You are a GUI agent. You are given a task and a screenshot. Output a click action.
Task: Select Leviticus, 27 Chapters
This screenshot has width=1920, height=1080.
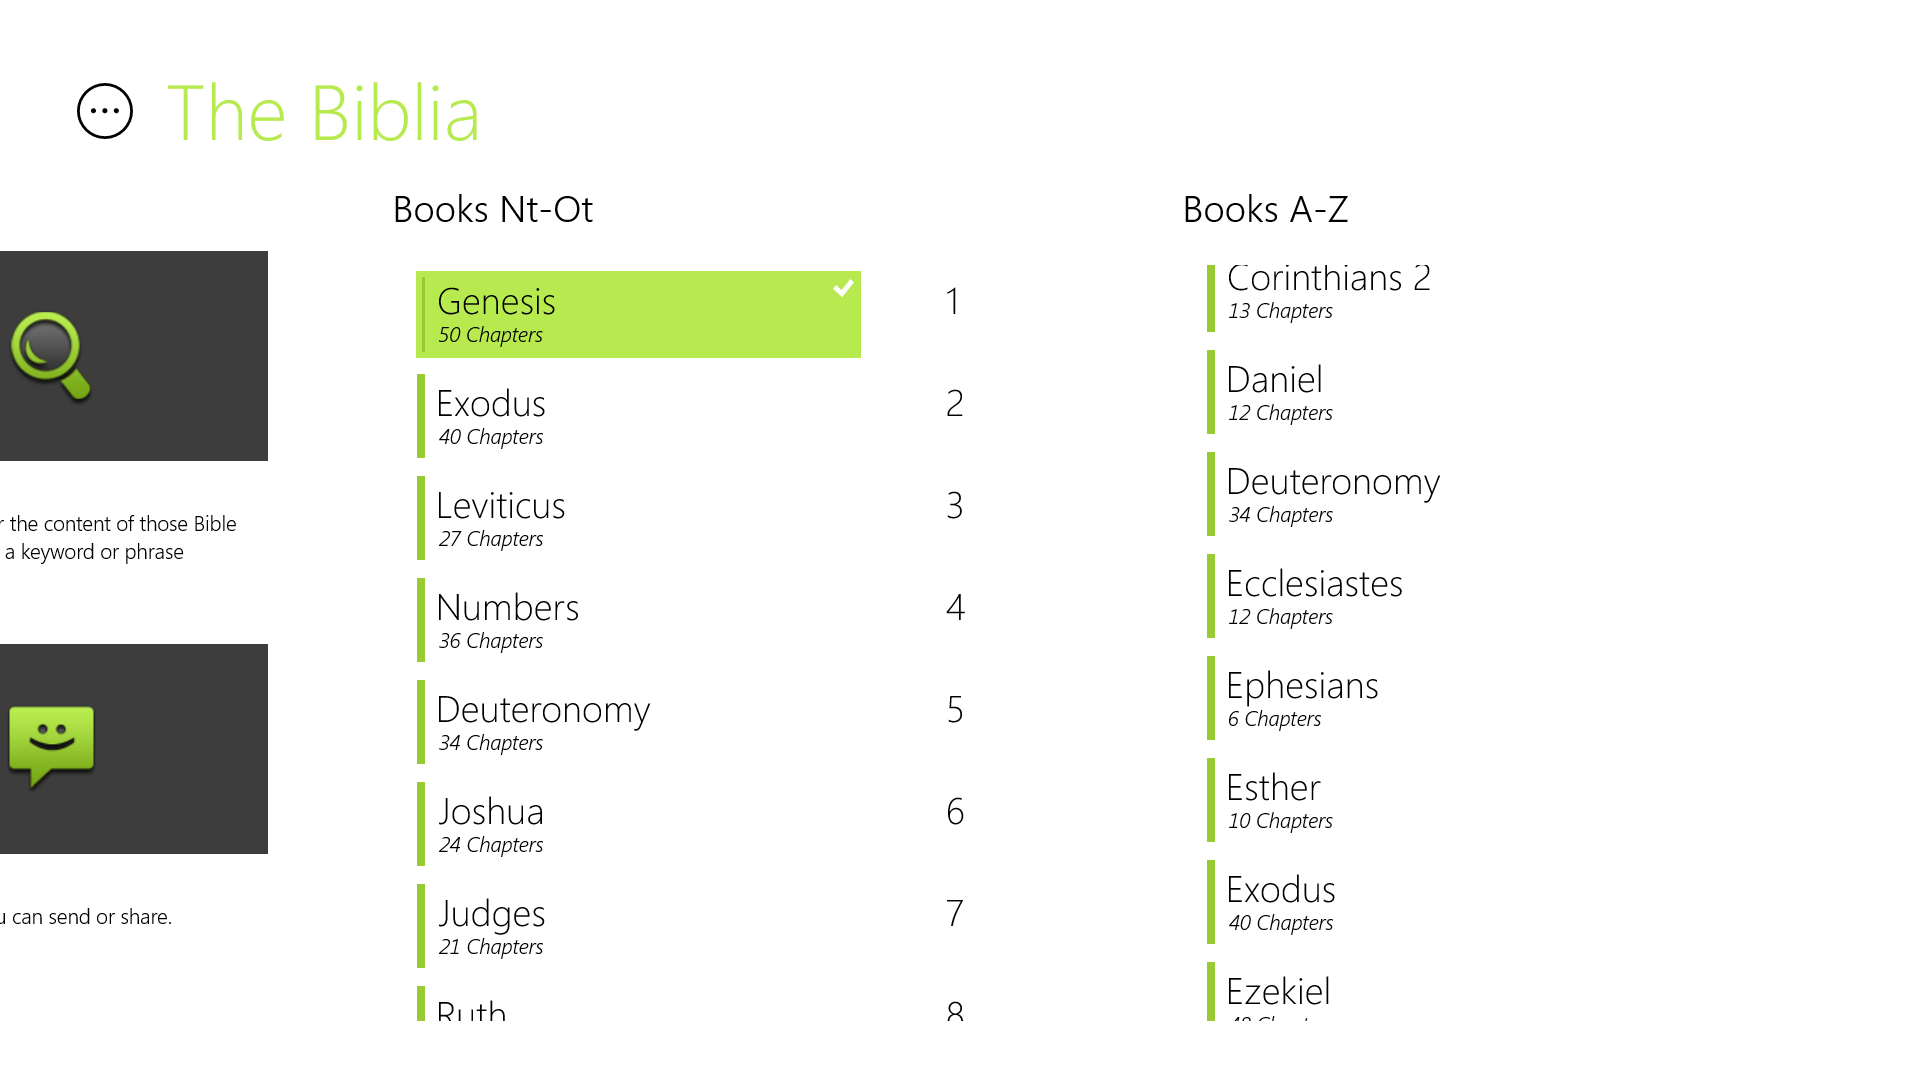click(638, 519)
